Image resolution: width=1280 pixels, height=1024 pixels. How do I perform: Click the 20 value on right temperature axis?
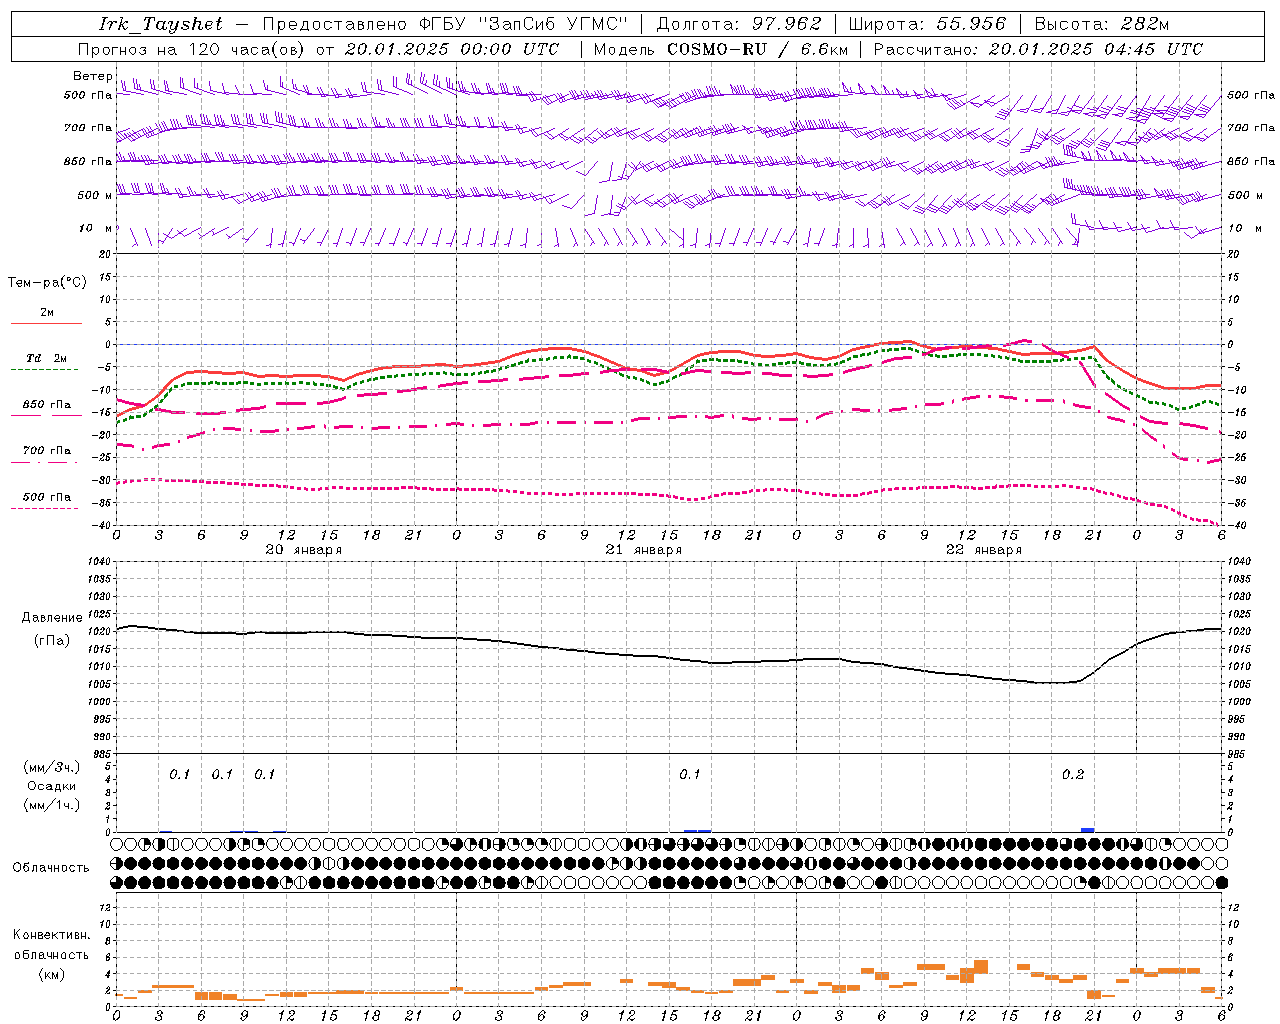tap(1234, 254)
